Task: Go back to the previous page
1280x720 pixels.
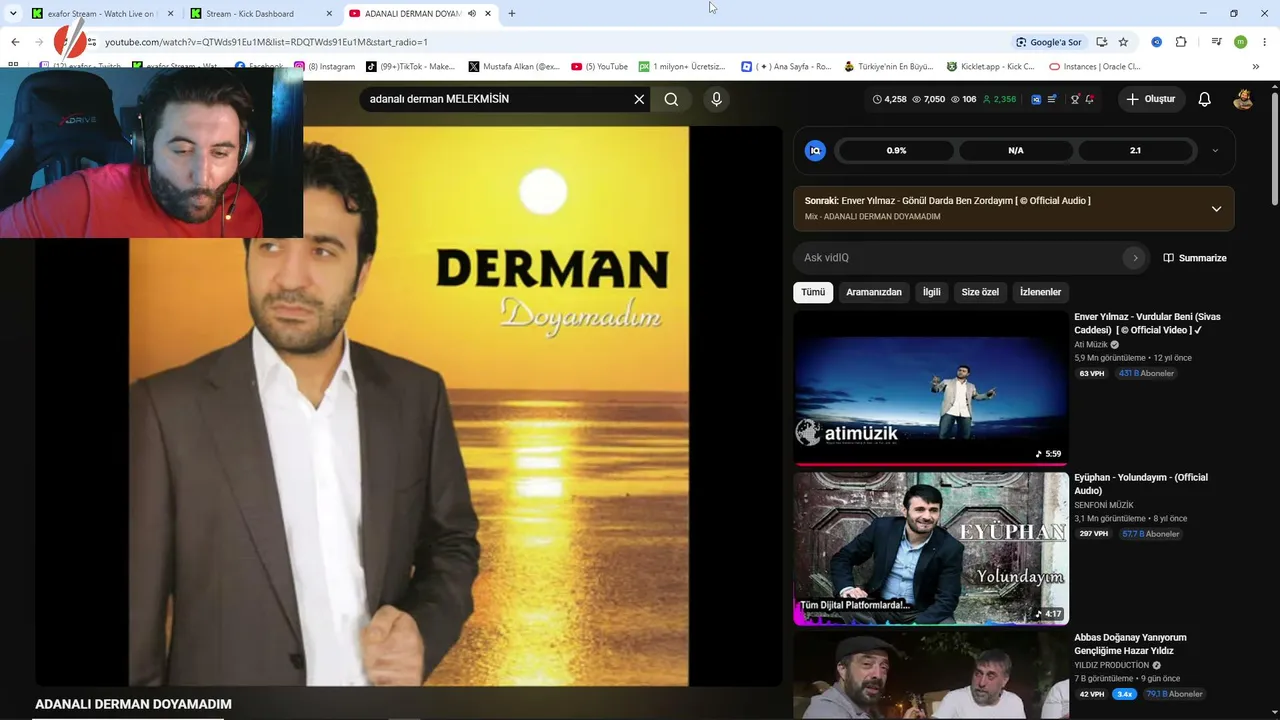Action: coord(15,42)
